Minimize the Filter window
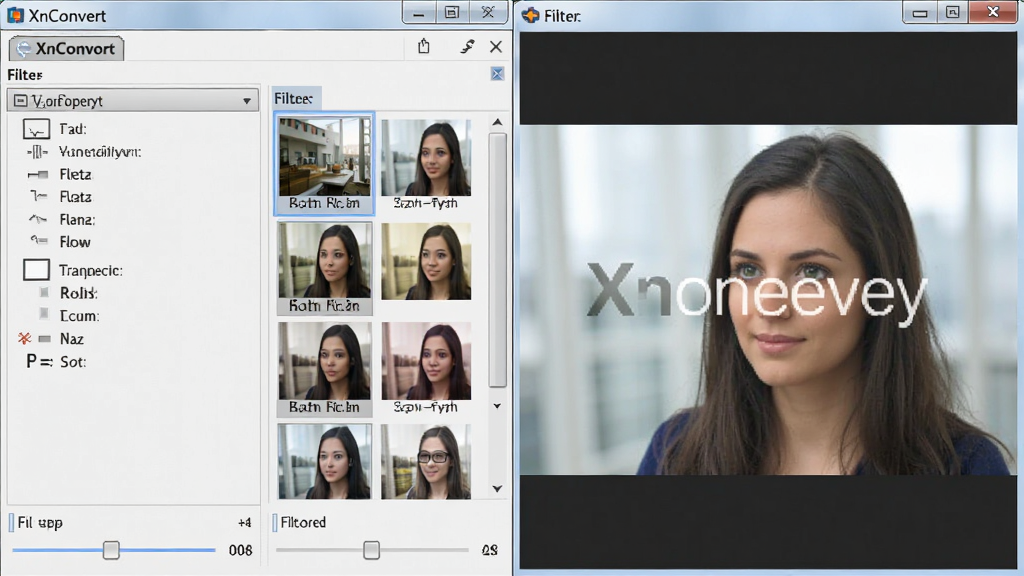This screenshot has width=1024, height=576. (x=920, y=13)
